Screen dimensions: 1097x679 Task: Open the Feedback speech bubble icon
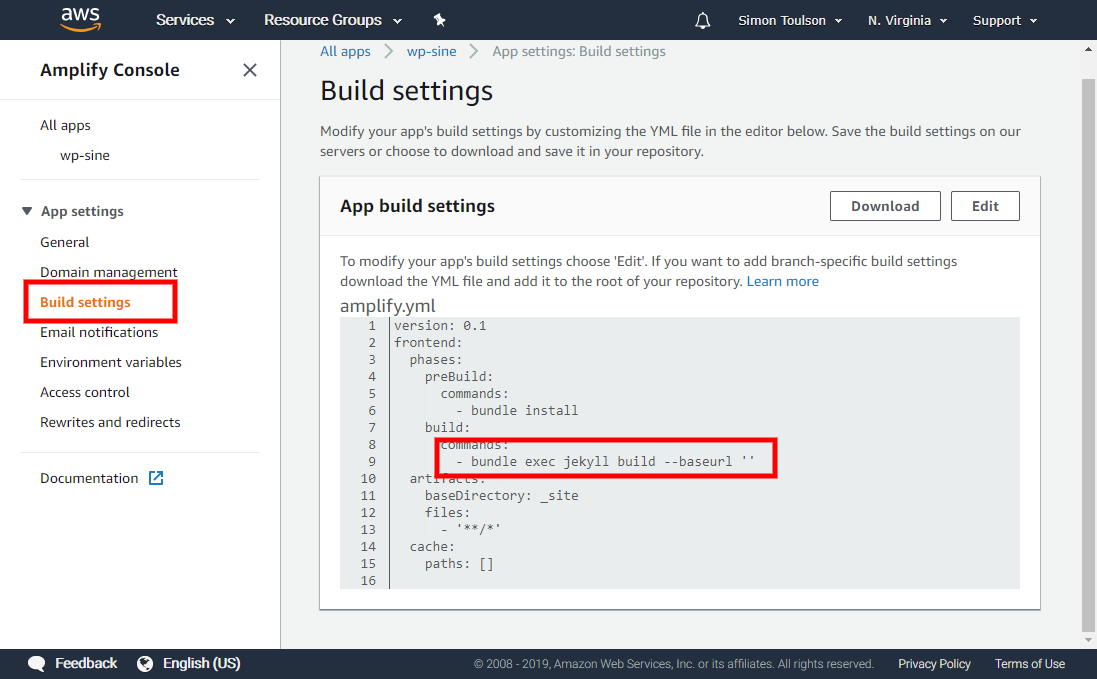pos(36,664)
